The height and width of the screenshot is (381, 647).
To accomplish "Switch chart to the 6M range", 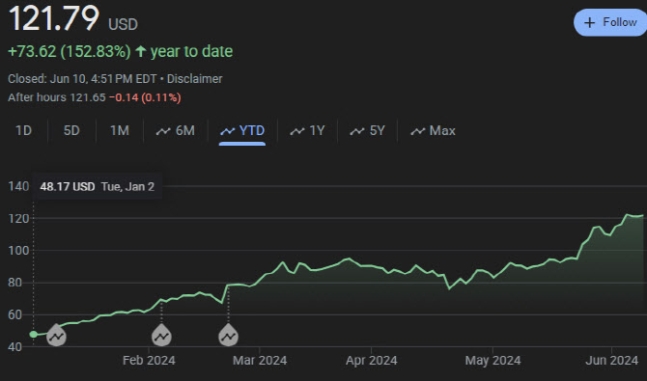I will tap(175, 130).
